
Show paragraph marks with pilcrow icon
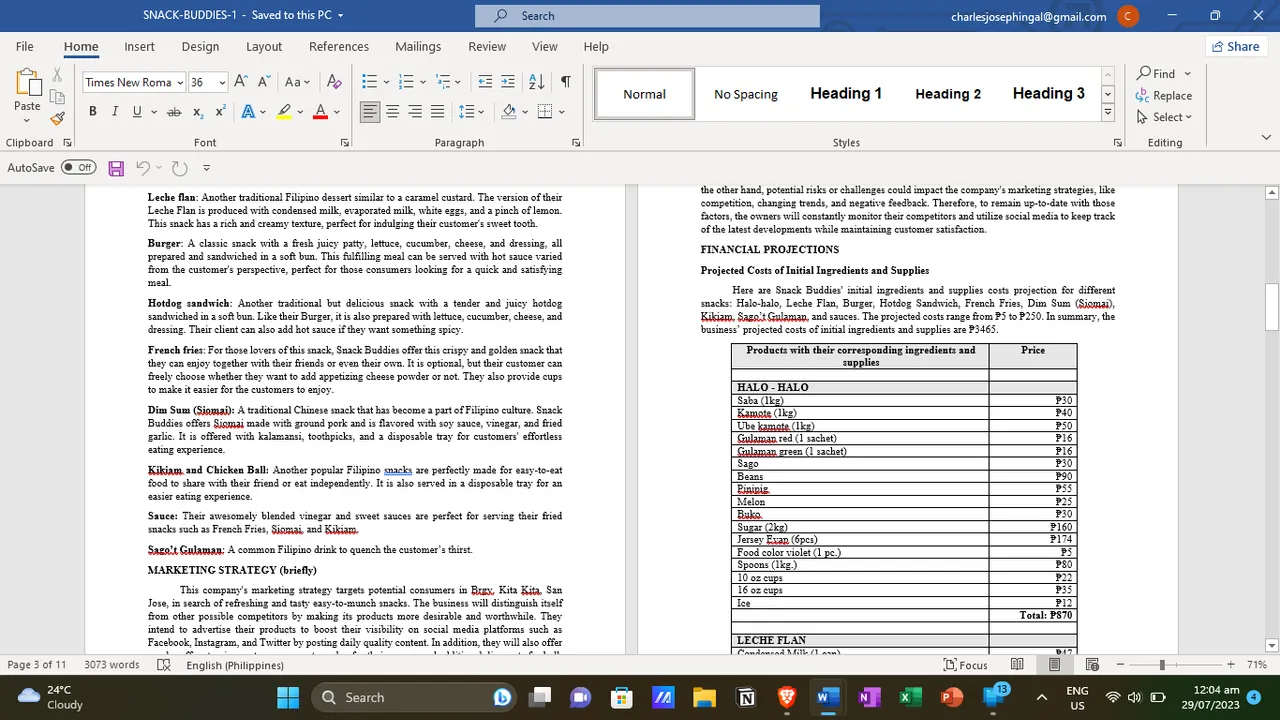(x=565, y=82)
